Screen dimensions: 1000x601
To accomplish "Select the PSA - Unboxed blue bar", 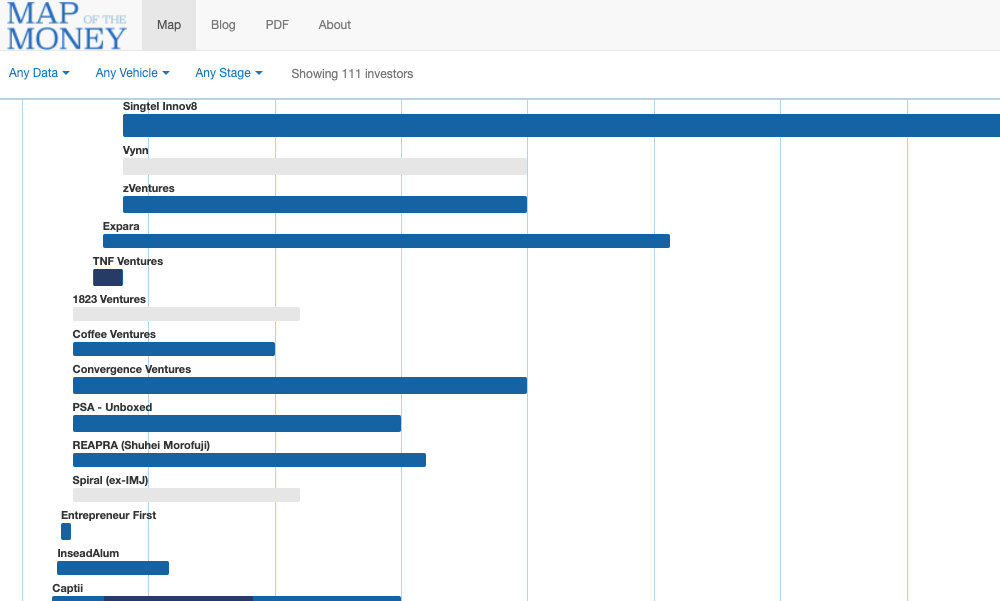I will pos(237,424).
